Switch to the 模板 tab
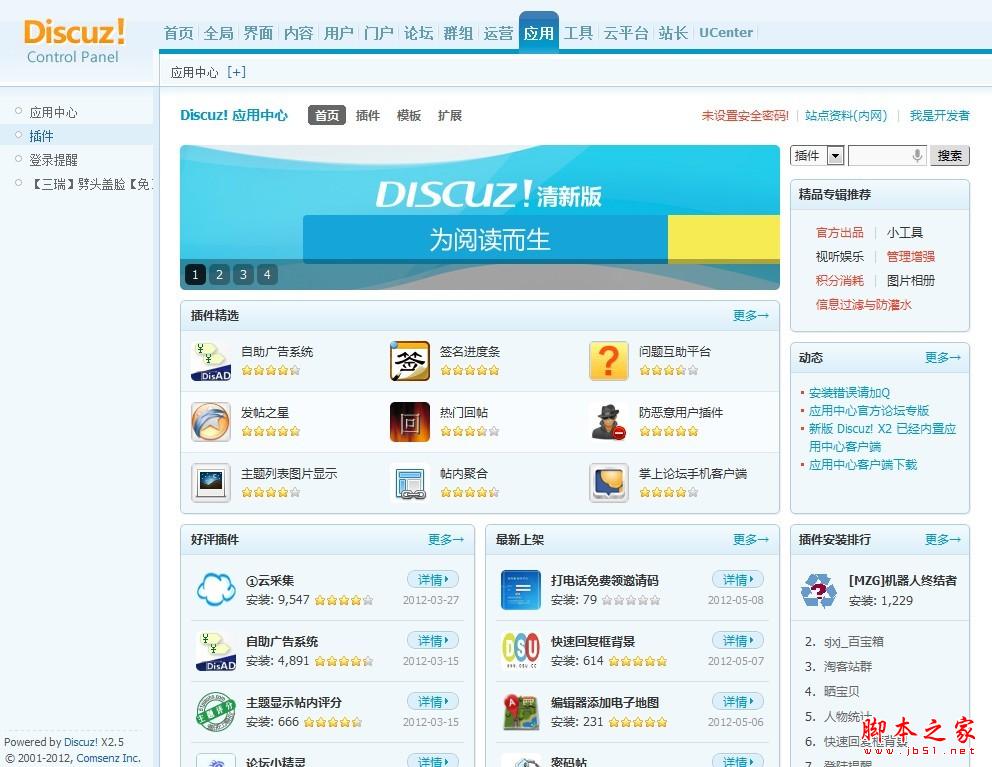992x767 pixels. (x=408, y=115)
